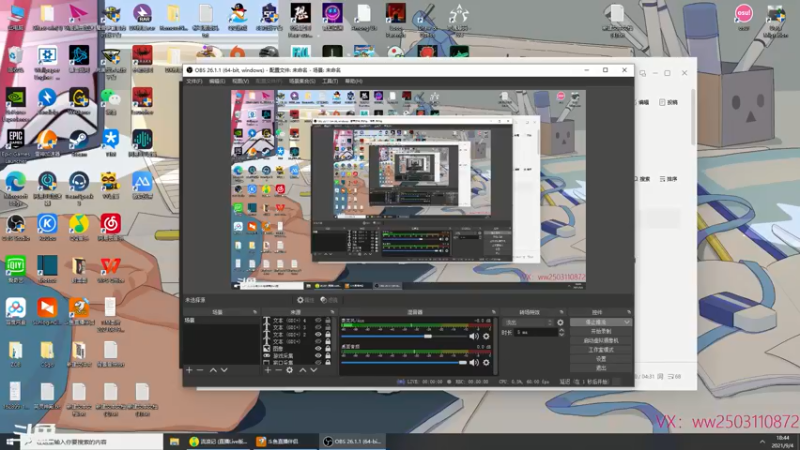Screen dimensions: 800x450
Task: Open the Windows Start button
Action: click(x=11, y=442)
